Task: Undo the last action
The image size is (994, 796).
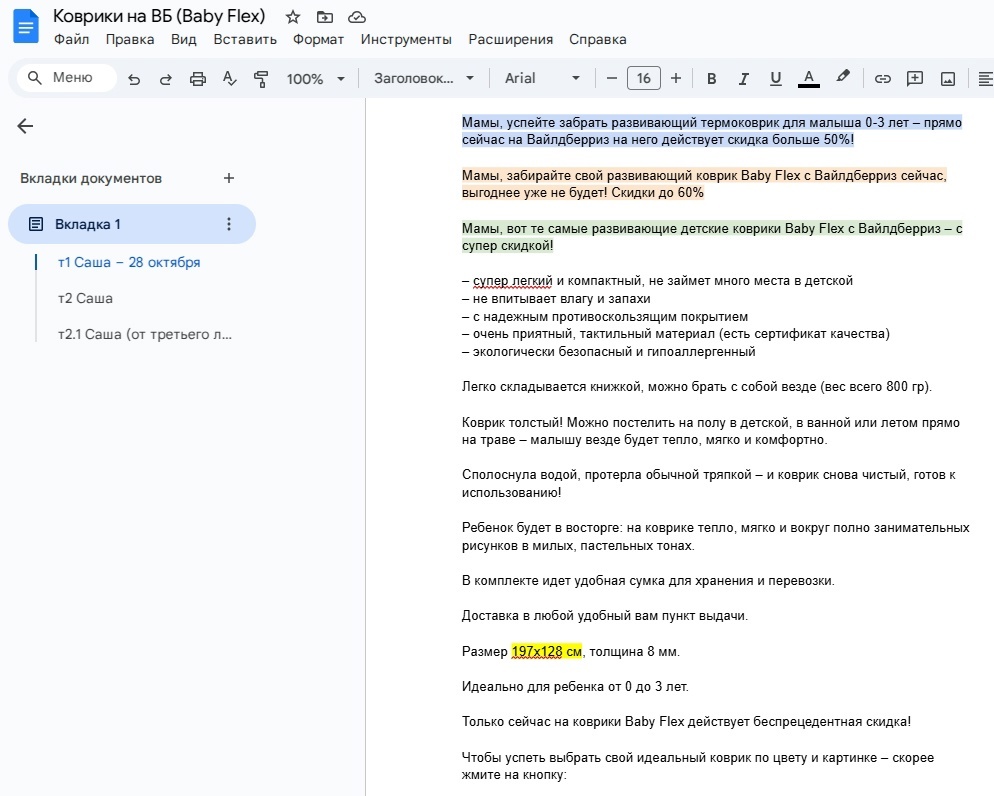Action: click(x=134, y=79)
